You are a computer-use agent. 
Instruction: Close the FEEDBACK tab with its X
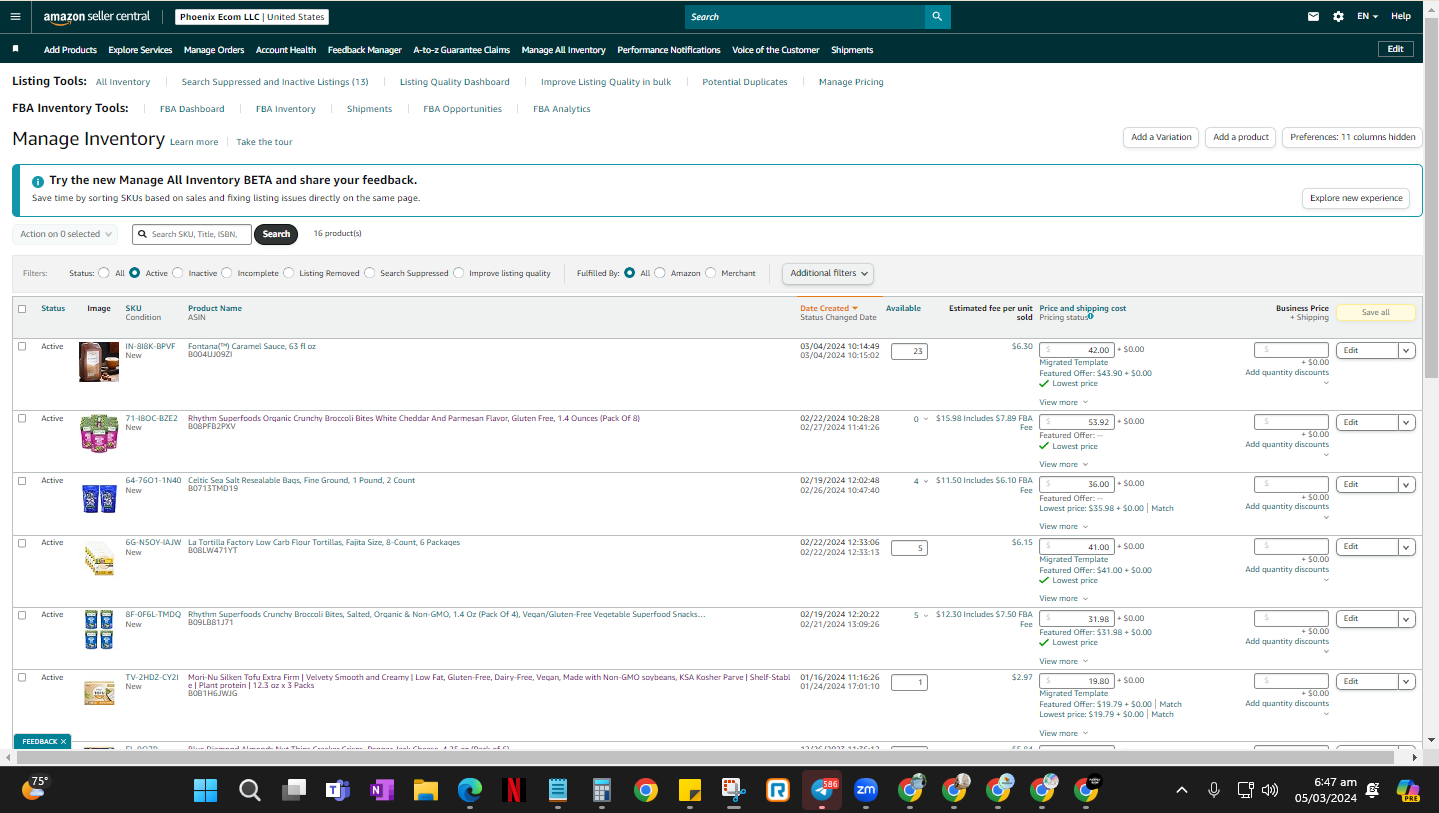coord(63,741)
